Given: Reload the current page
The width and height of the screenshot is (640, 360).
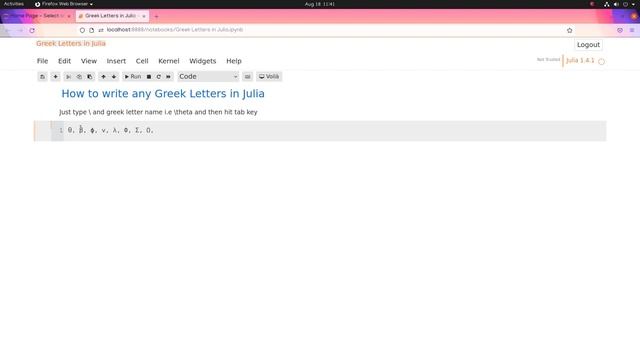Looking at the screenshot, I should 32,30.
